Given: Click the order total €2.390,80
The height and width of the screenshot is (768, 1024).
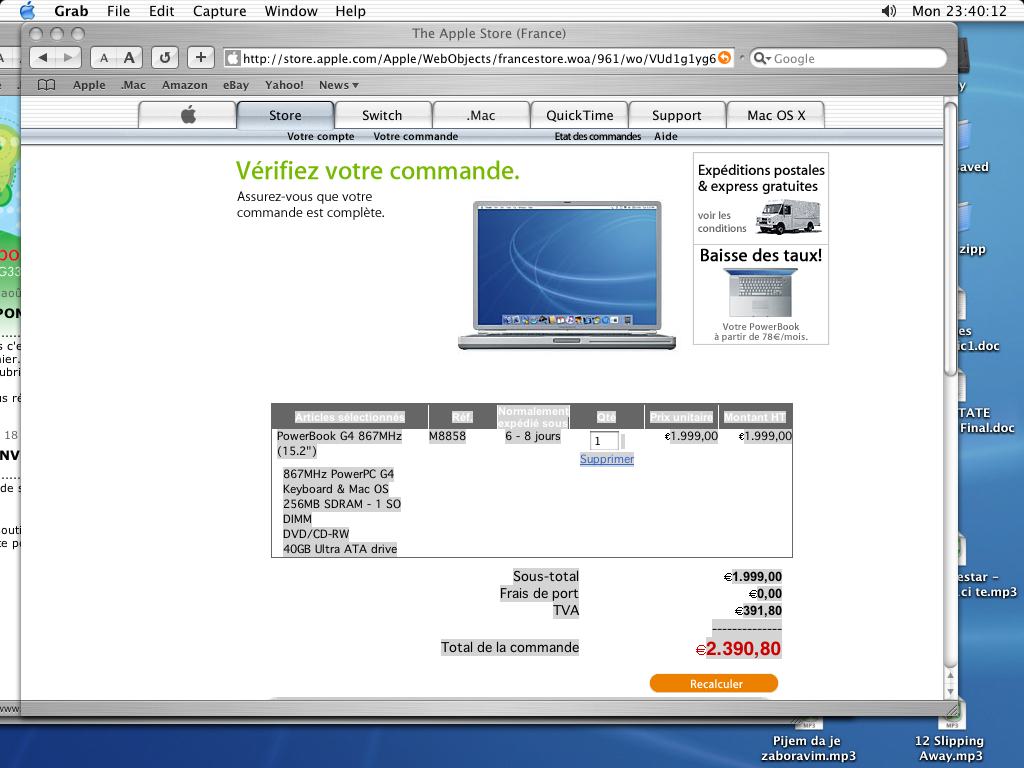Looking at the screenshot, I should pyautogui.click(x=738, y=648).
